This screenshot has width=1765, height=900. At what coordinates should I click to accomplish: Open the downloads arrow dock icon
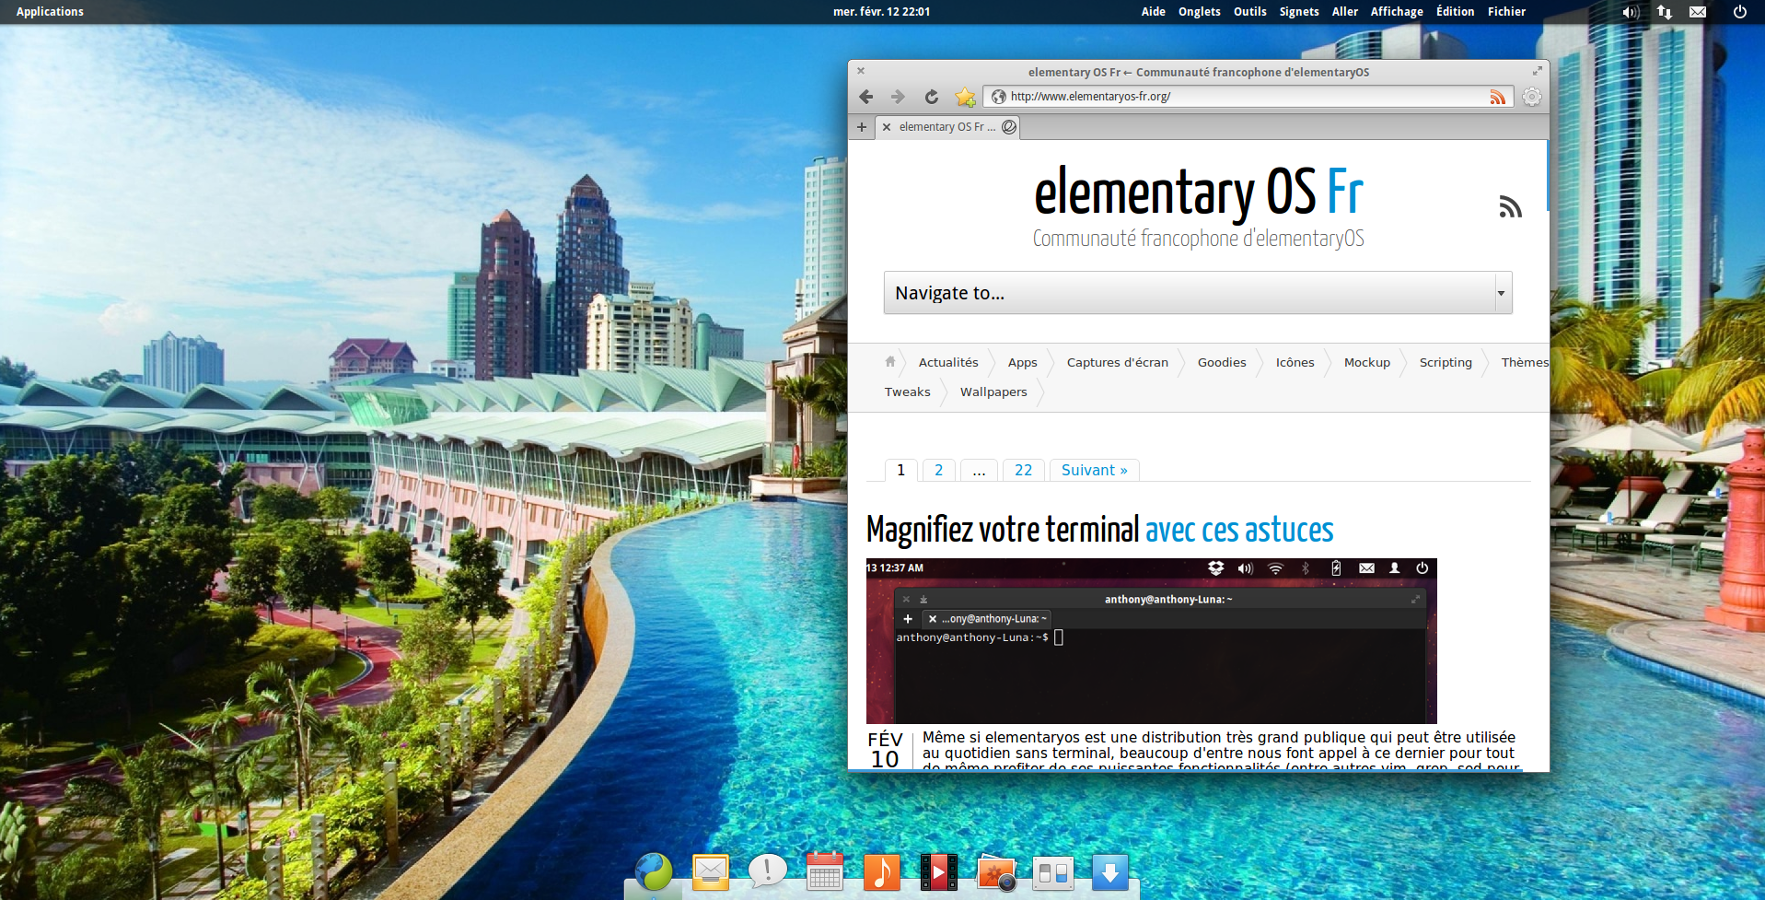[1110, 872]
